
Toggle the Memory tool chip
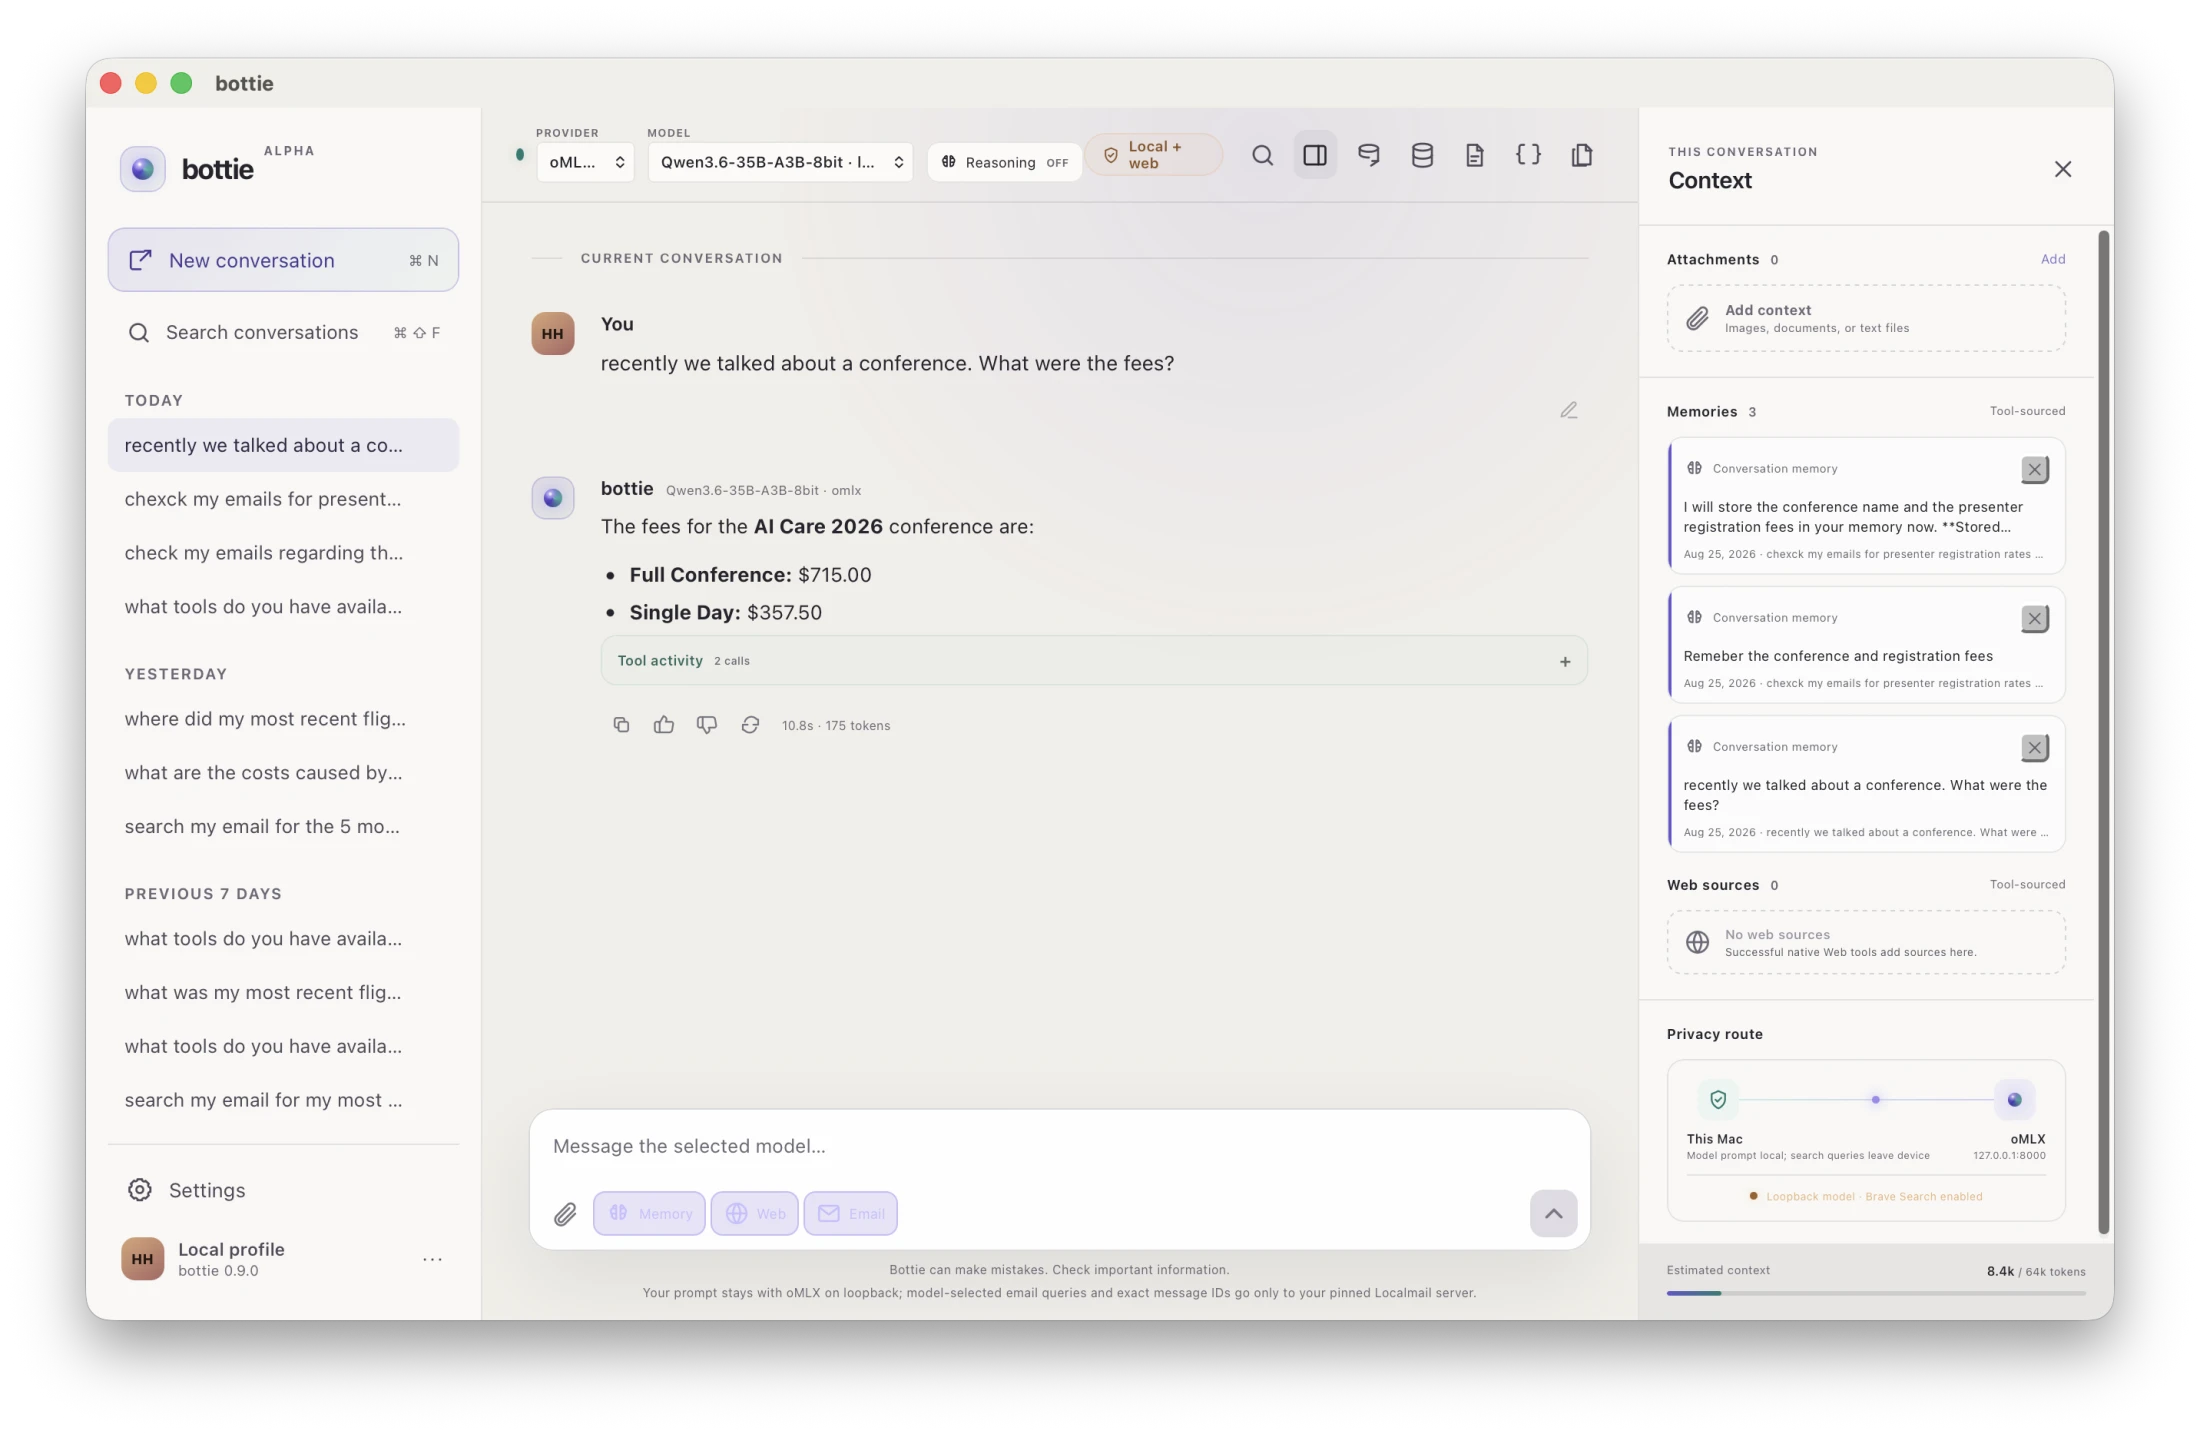(649, 1213)
